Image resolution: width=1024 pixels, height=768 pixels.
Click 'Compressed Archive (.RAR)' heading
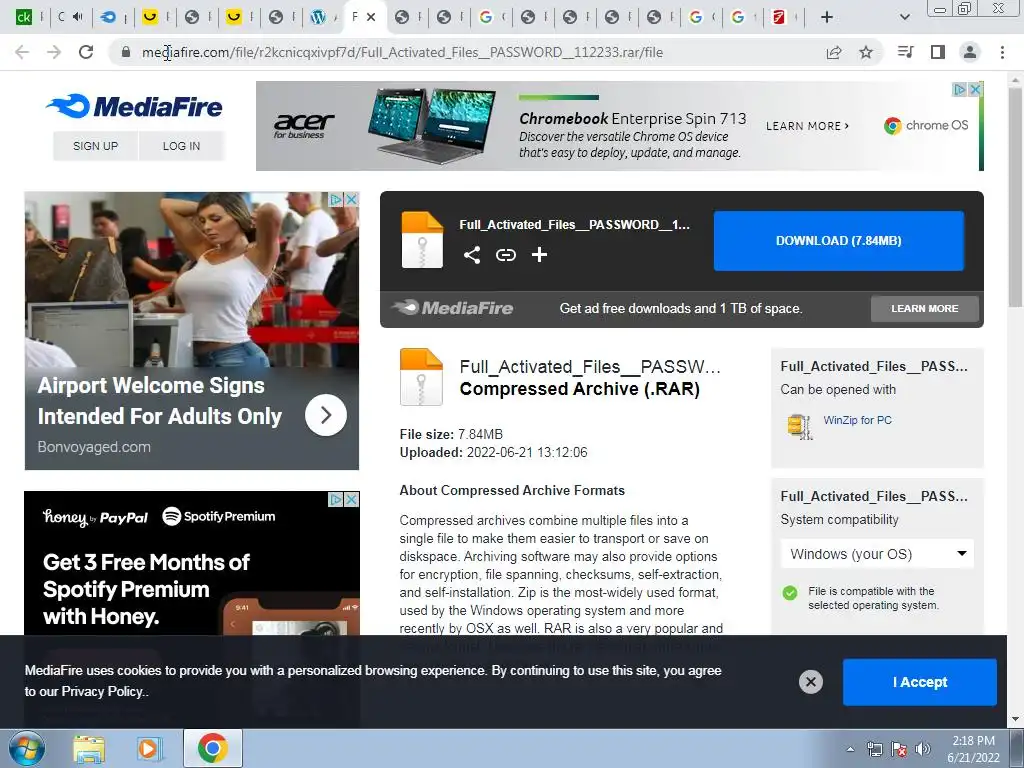[x=580, y=389]
